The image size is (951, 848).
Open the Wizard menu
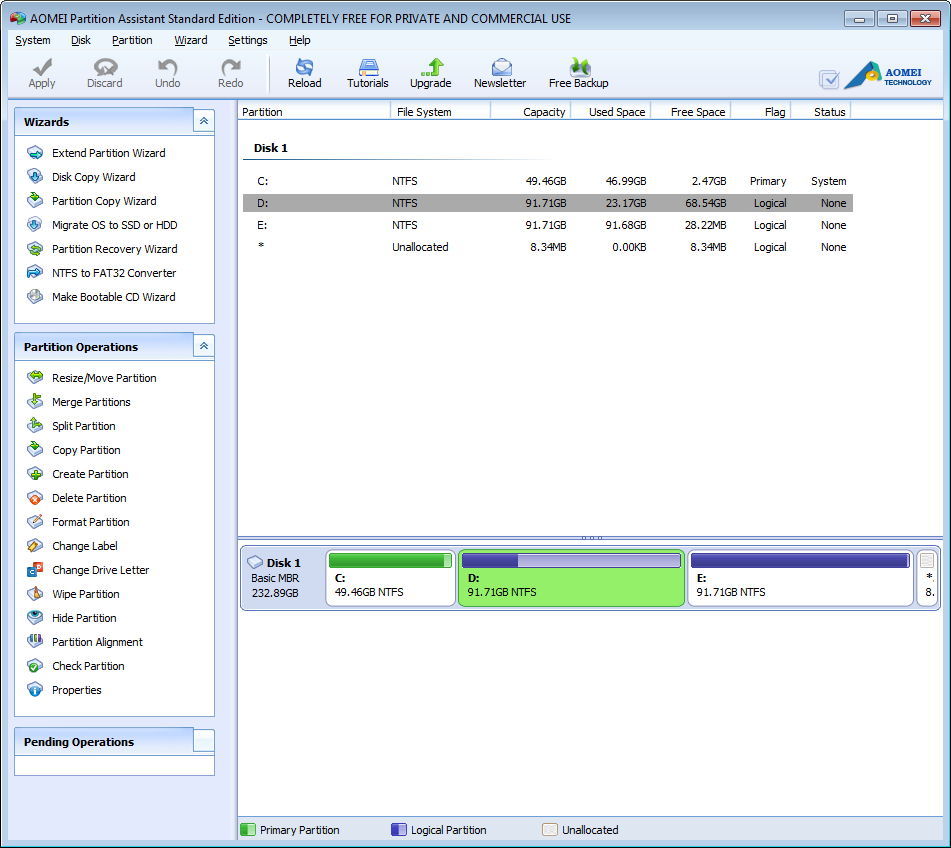pyautogui.click(x=191, y=40)
